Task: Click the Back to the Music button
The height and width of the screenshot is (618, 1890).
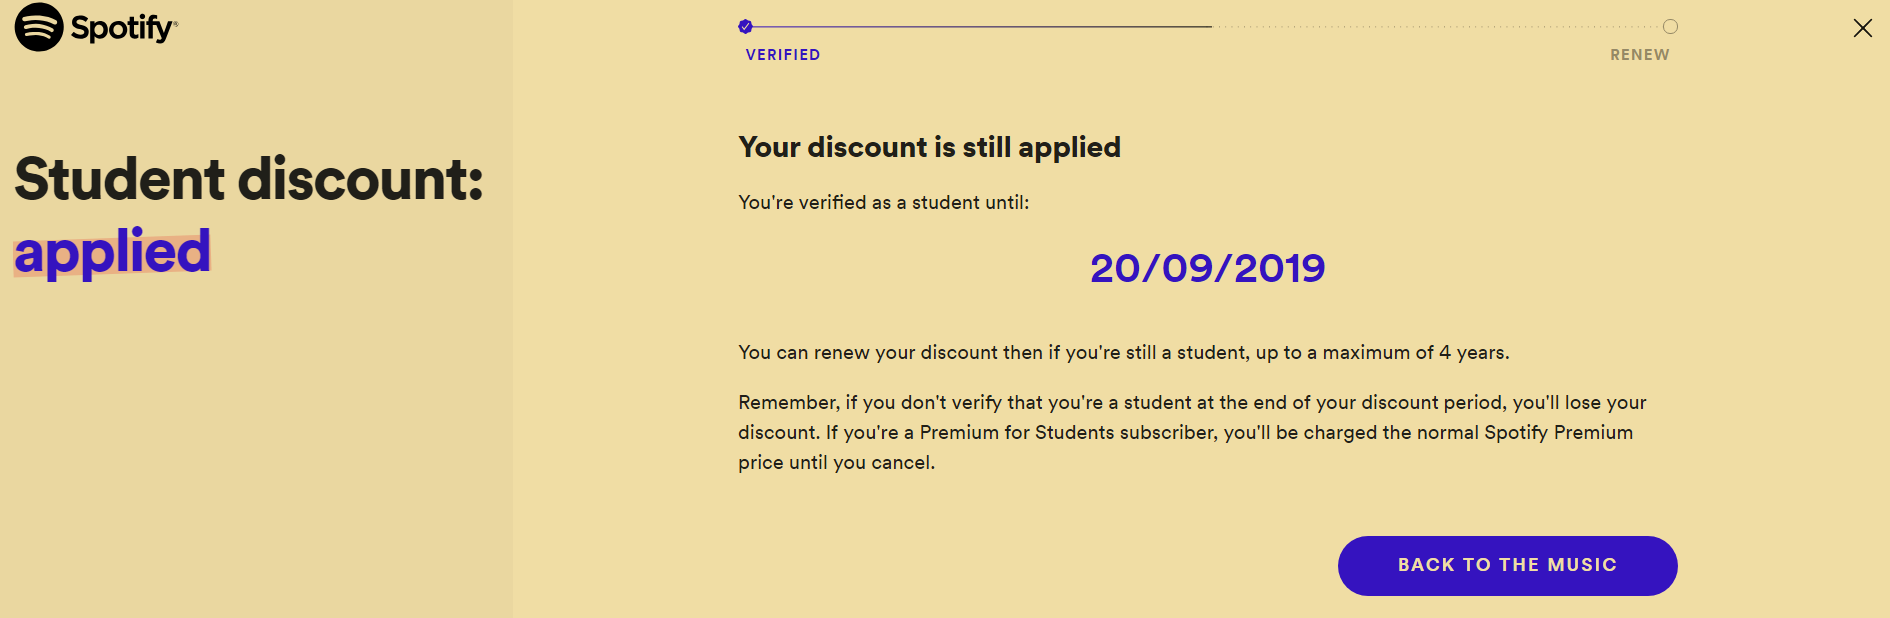Action: point(1507,566)
